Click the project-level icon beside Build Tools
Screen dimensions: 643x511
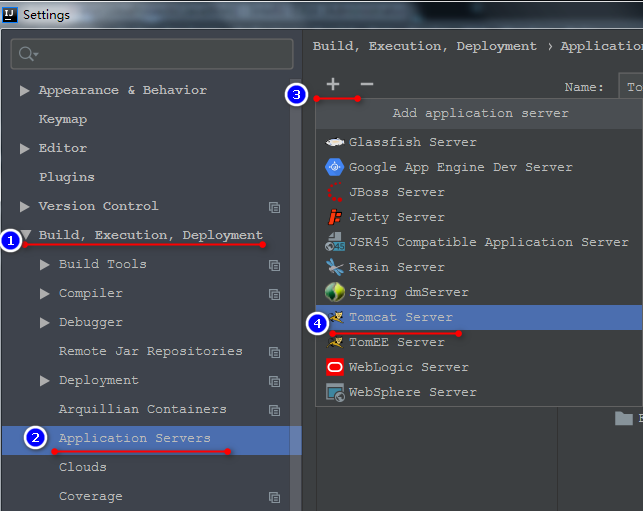pos(274,265)
